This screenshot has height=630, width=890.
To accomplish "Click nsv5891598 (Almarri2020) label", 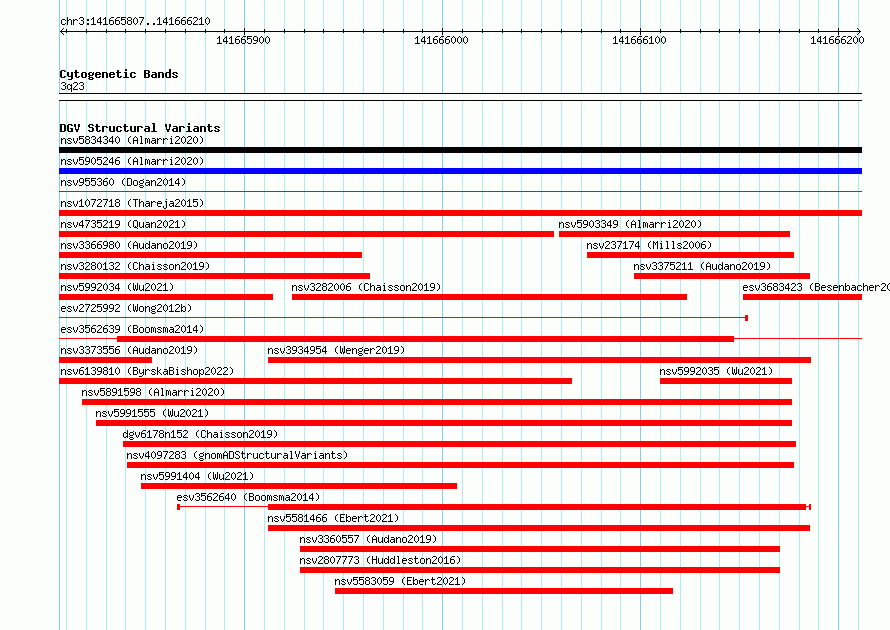I will coord(153,392).
